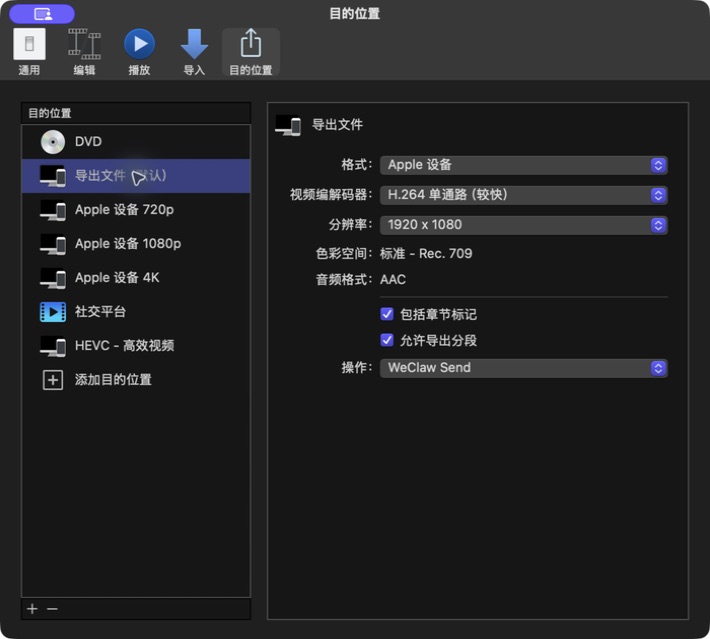710x639 pixels.
Task: Click the 音频格式 label
Action: (x=344, y=279)
